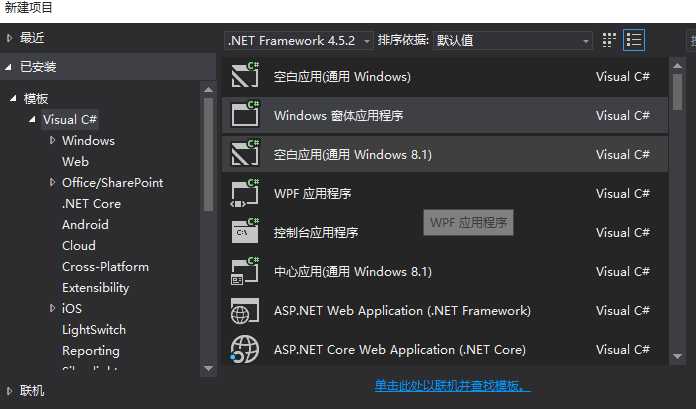The image size is (696, 409).
Task: Expand the iOS tree node arrow
Action: click(52, 308)
